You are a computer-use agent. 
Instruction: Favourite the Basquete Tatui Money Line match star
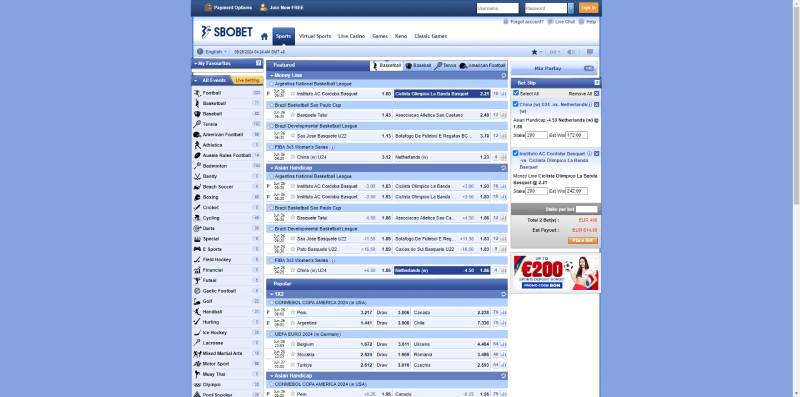click(293, 115)
